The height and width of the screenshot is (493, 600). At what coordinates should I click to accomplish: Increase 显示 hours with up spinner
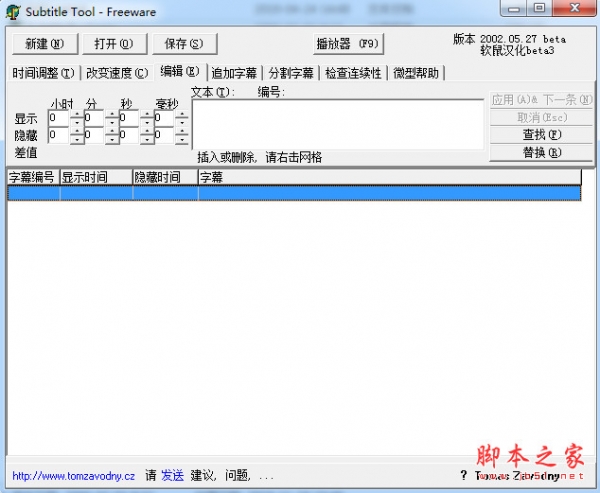point(77,114)
